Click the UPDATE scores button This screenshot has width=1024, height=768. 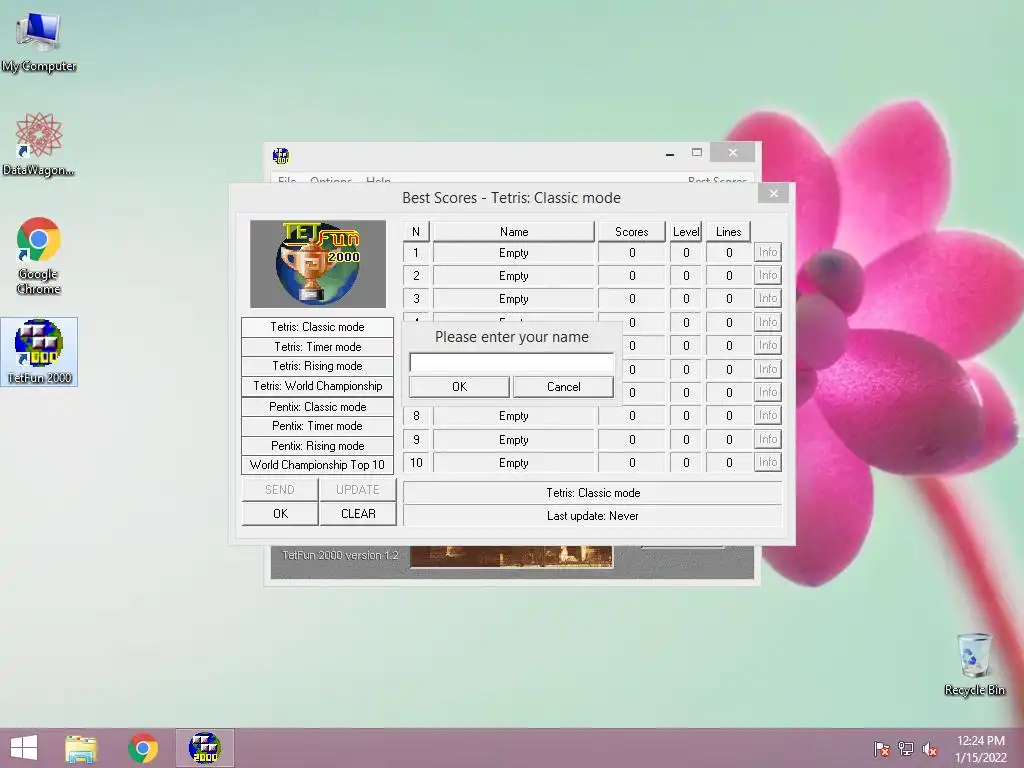pyautogui.click(x=357, y=489)
